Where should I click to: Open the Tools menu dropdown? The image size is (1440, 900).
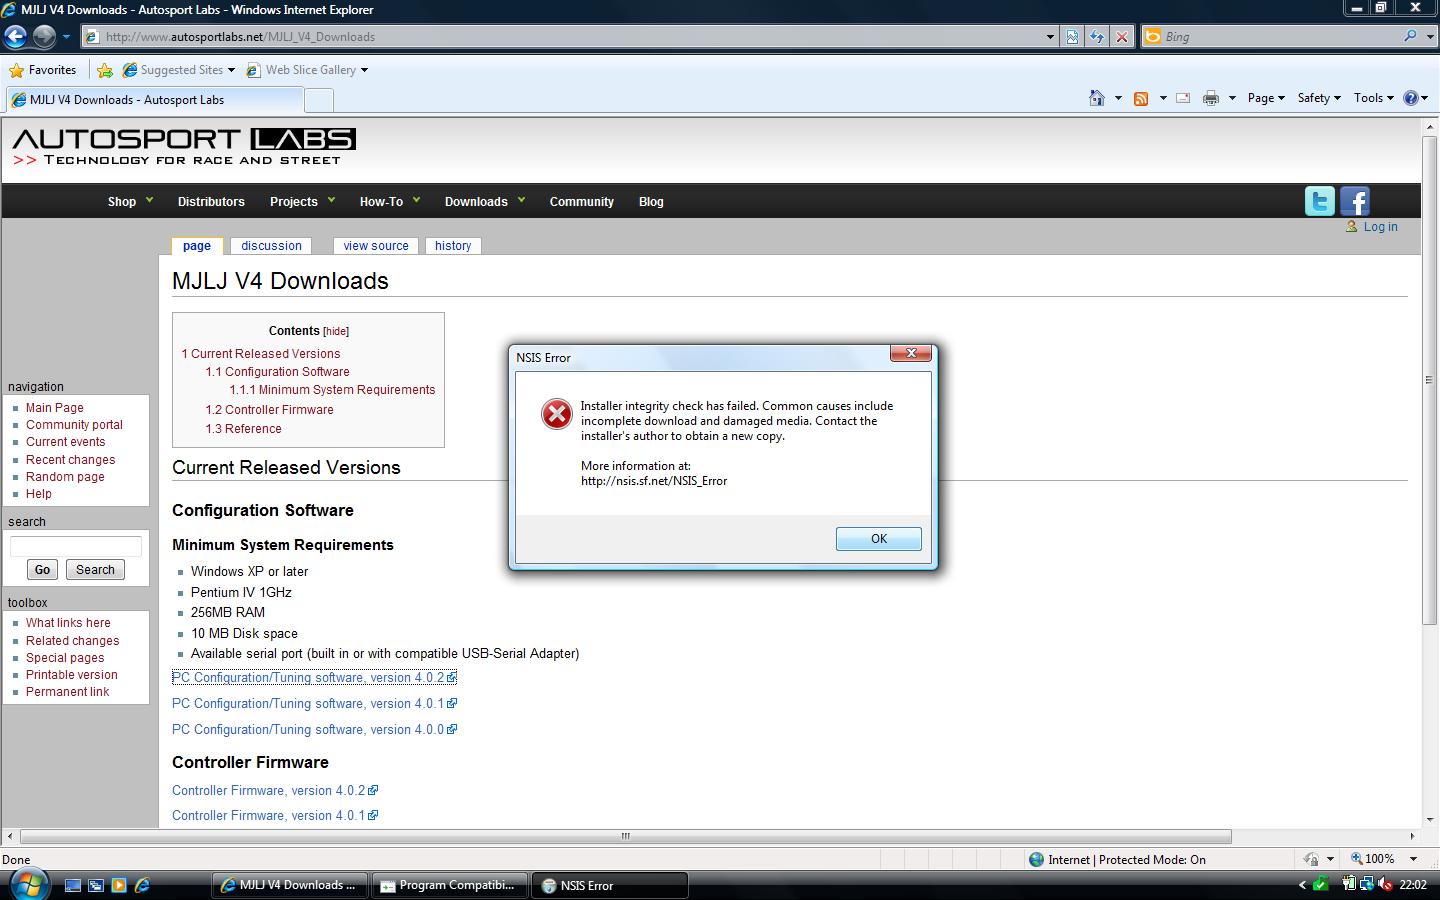coord(1373,98)
